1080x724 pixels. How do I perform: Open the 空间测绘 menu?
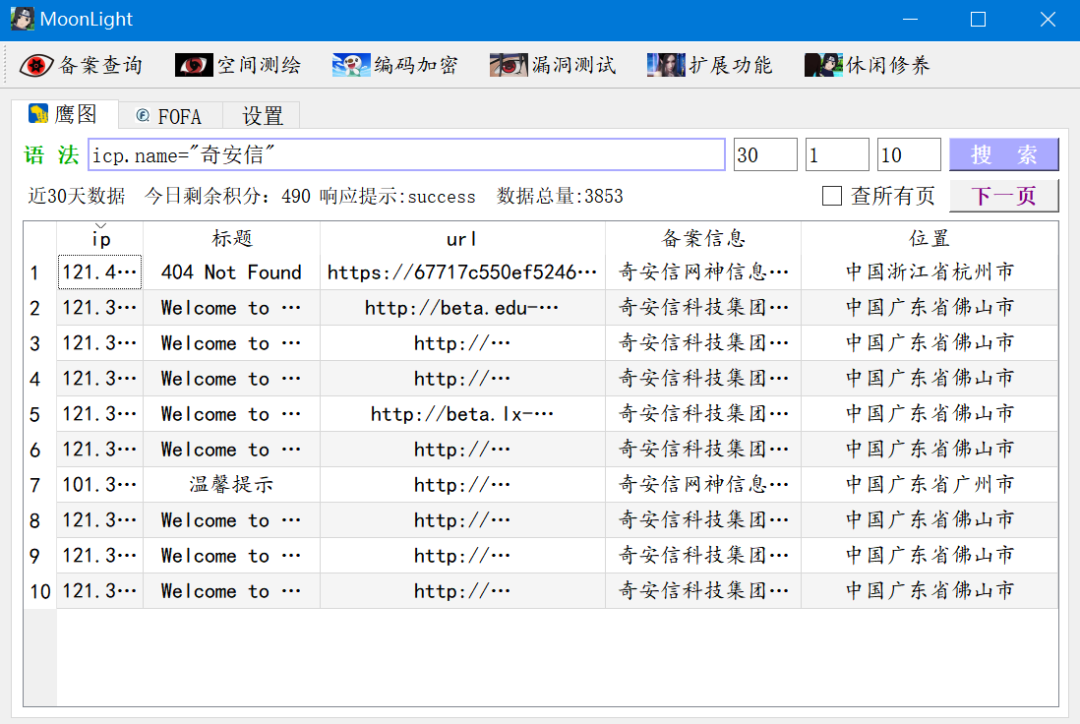pyautogui.click(x=238, y=65)
